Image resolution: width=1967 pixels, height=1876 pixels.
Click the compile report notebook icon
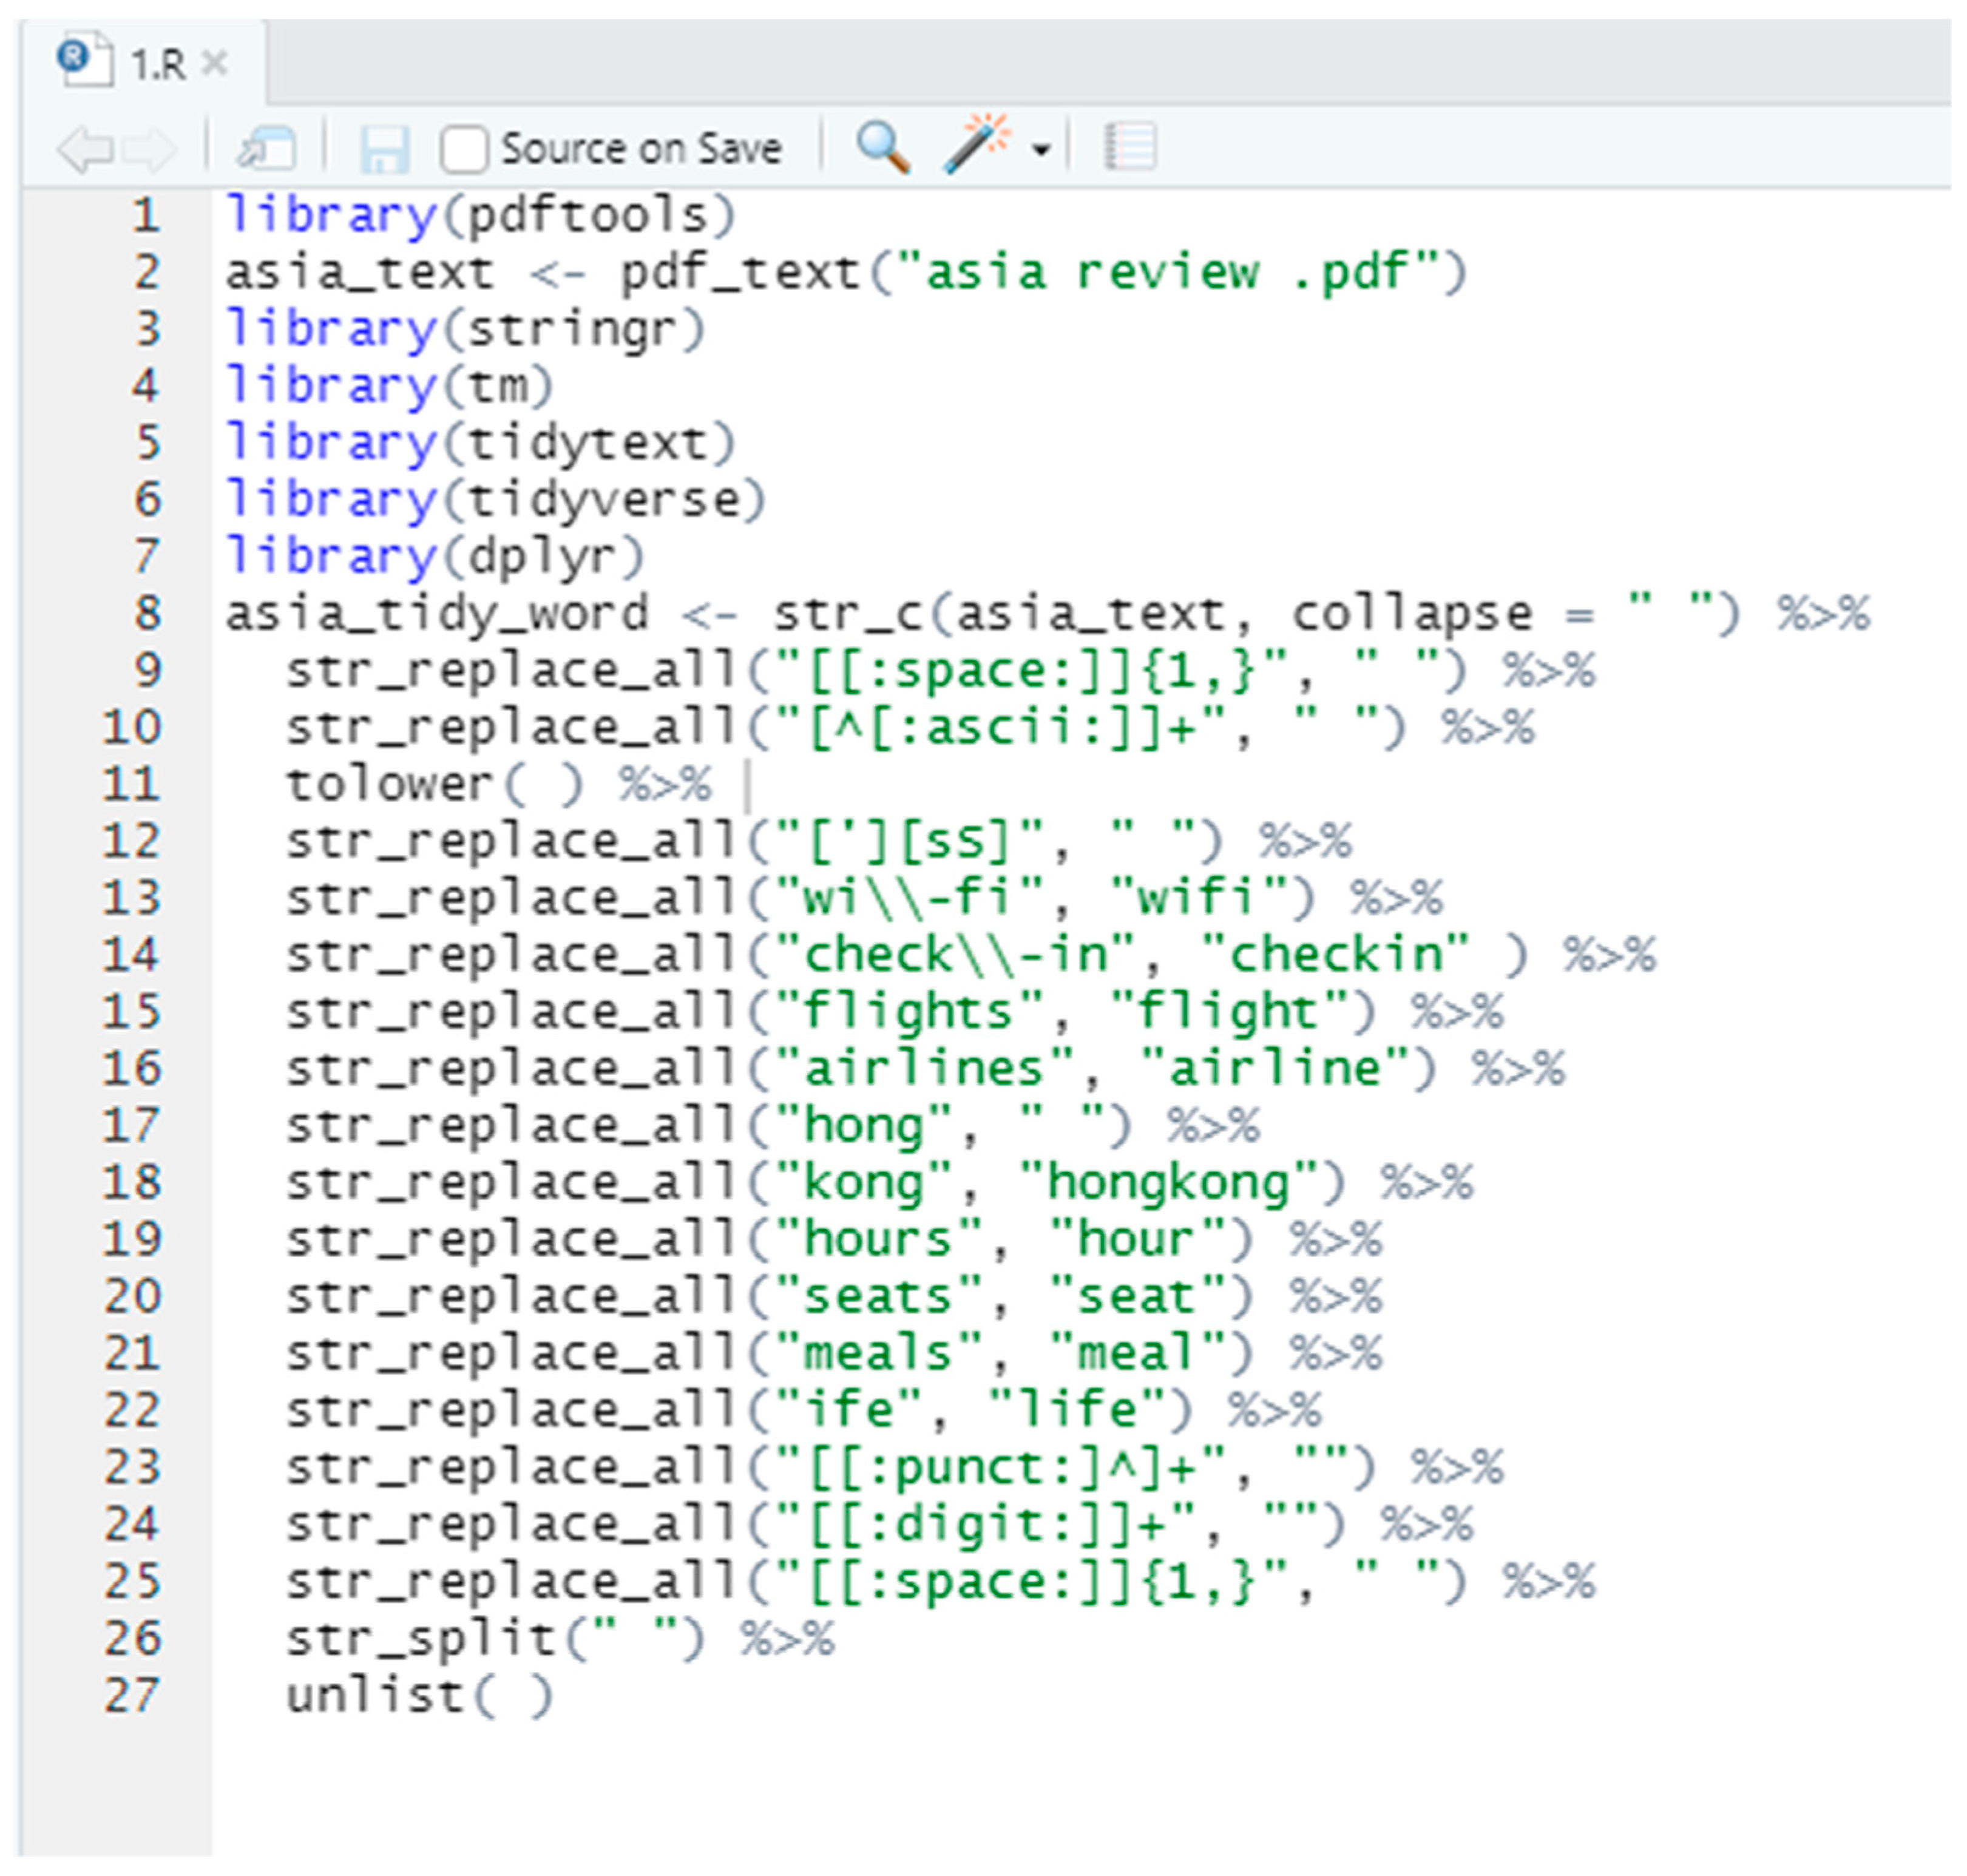click(1130, 147)
